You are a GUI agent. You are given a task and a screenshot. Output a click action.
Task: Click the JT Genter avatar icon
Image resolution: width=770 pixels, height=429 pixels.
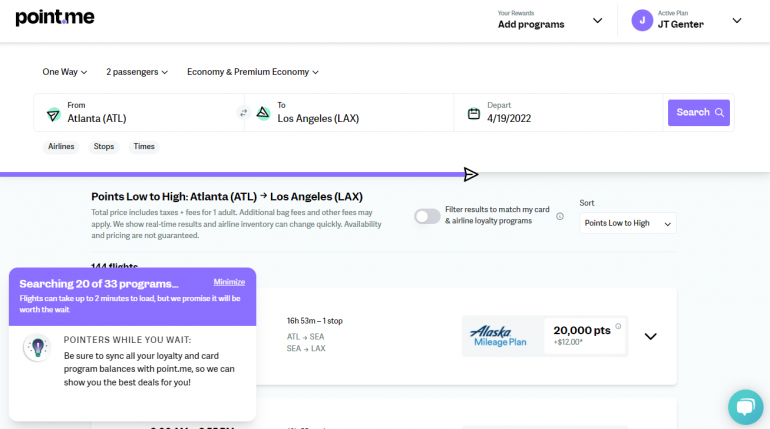pyautogui.click(x=642, y=20)
